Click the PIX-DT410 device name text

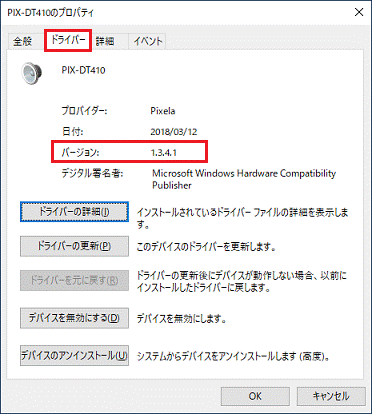83,70
